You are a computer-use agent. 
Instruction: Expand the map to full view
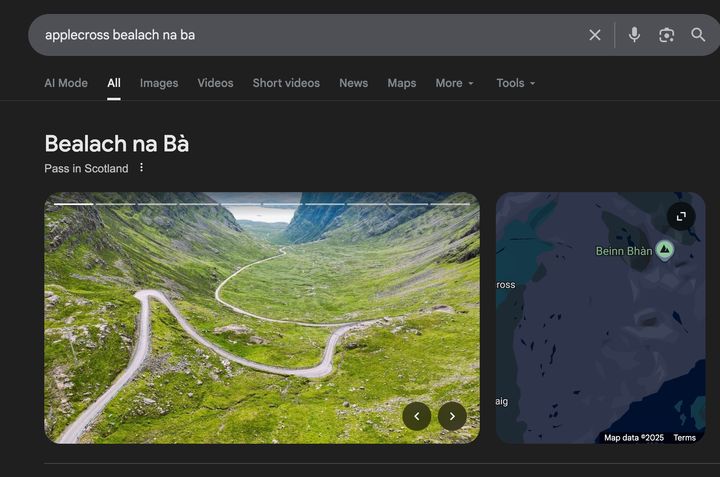[680, 216]
